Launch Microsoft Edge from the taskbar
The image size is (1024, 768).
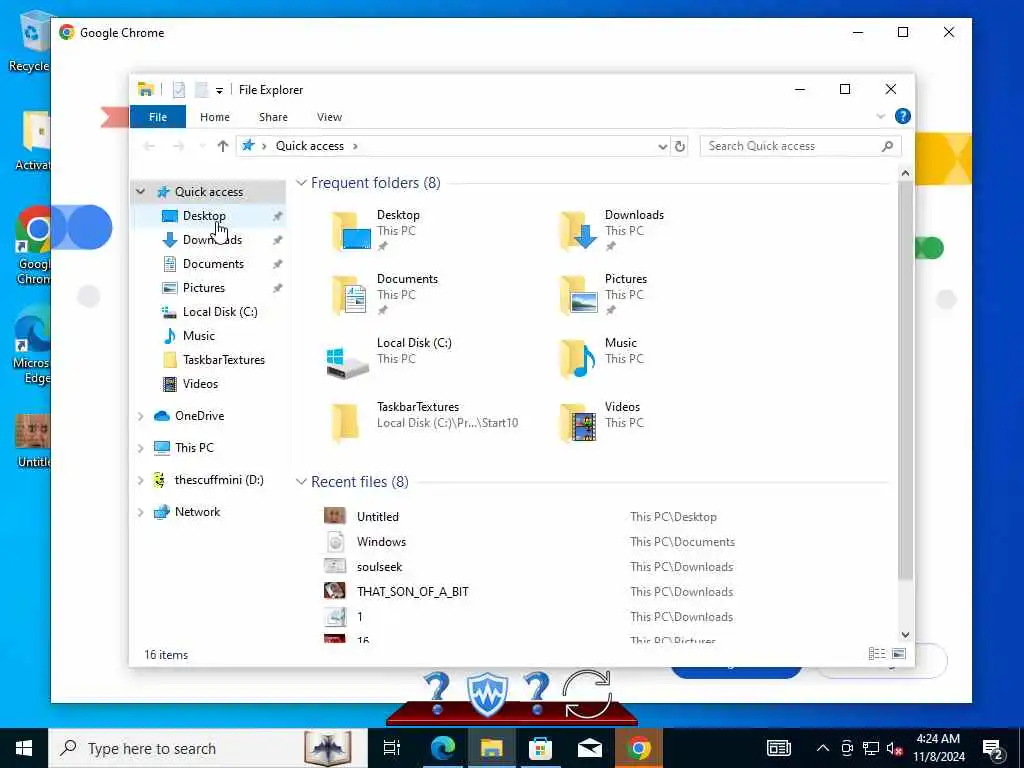pyautogui.click(x=443, y=748)
